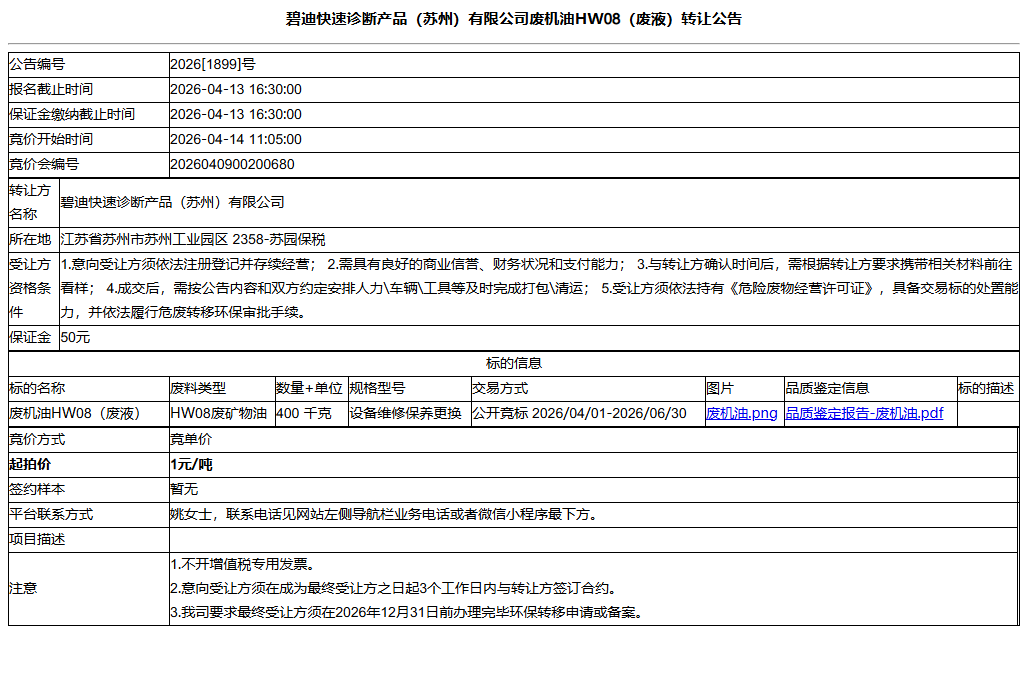Viewport: 1028px width, 693px height.
Task: Click the 数量+单位 column header
Action: [x=309, y=388]
